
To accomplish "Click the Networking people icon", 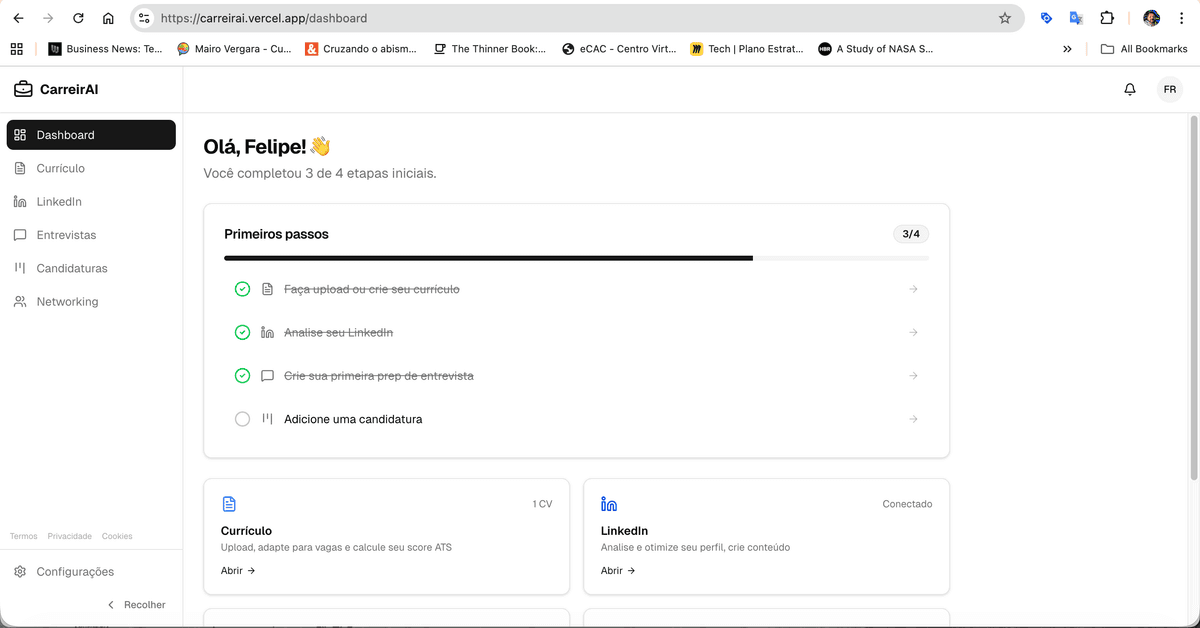I will coord(22,301).
